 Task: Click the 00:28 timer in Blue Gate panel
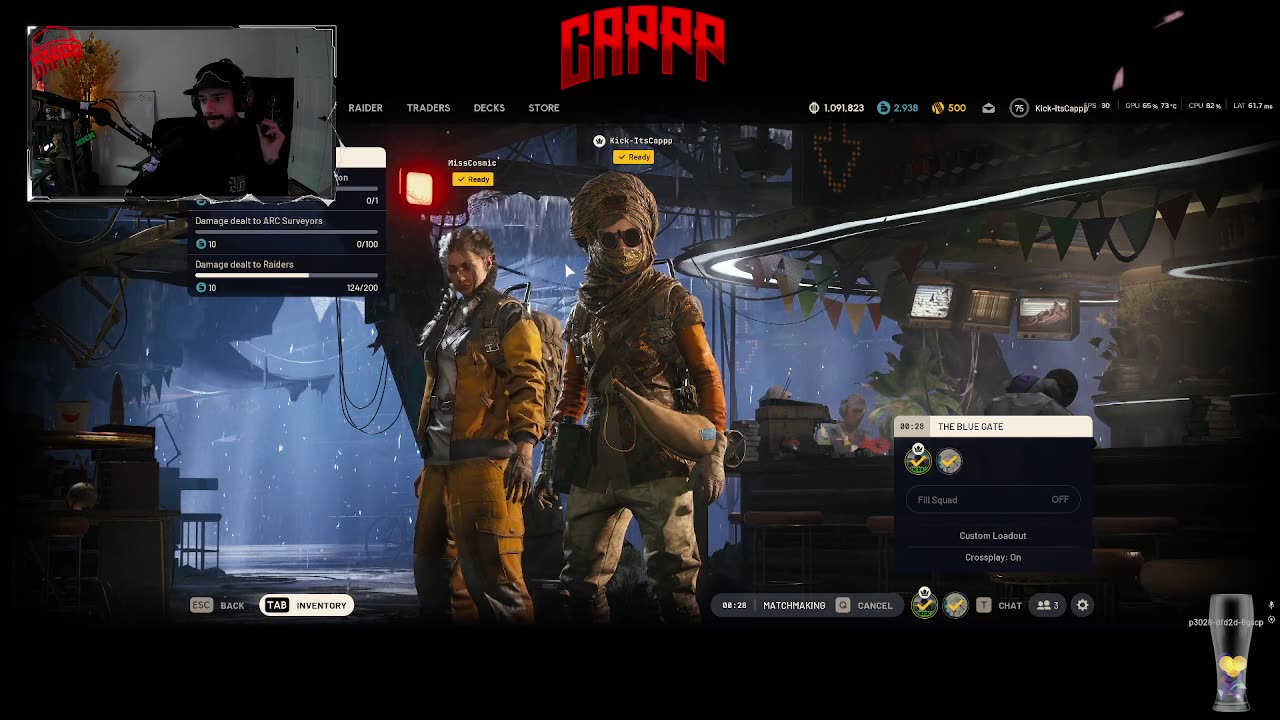coord(911,427)
